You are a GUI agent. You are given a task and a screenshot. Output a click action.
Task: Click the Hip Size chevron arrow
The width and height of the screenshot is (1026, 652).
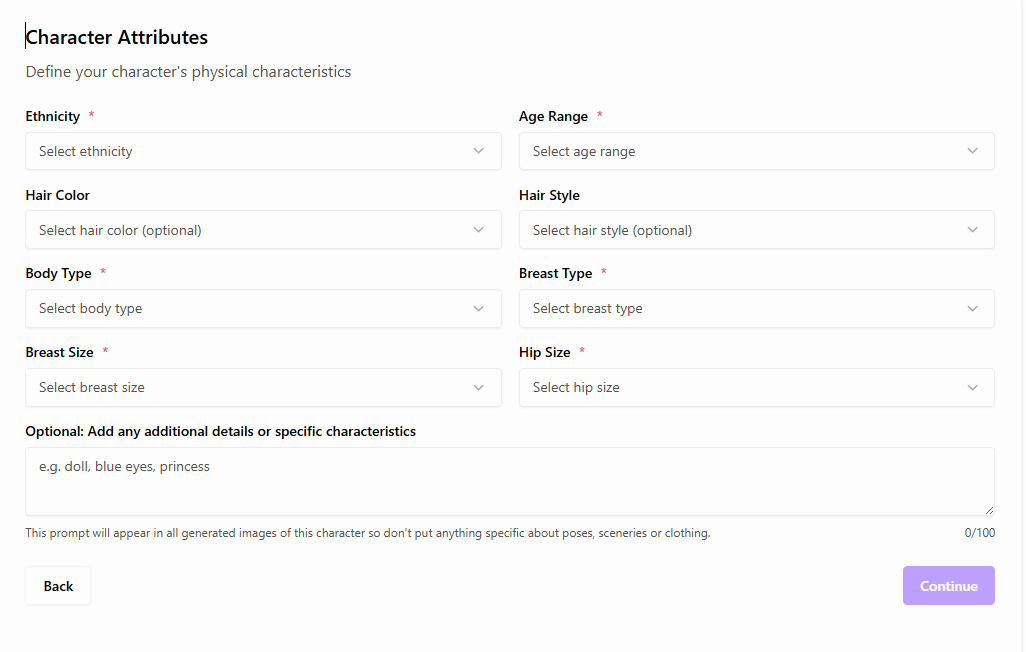click(x=973, y=388)
